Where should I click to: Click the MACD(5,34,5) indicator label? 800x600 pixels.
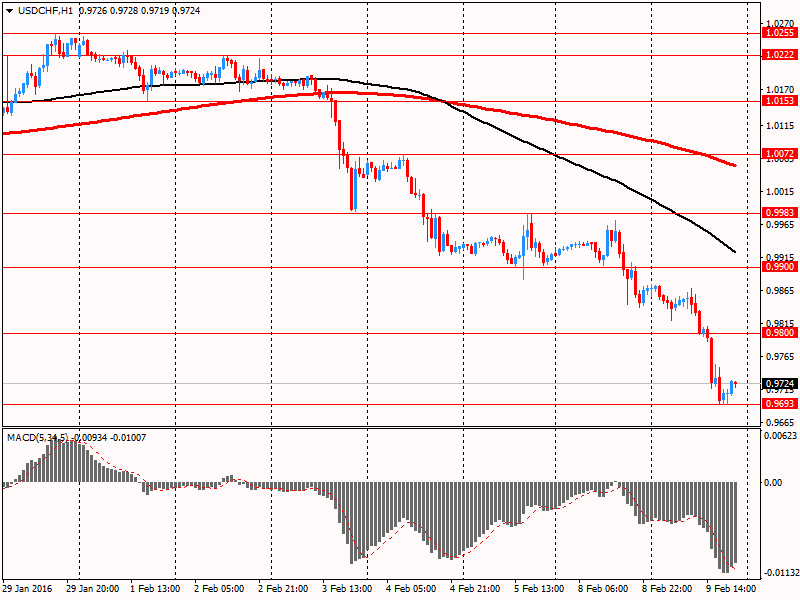tap(37, 438)
